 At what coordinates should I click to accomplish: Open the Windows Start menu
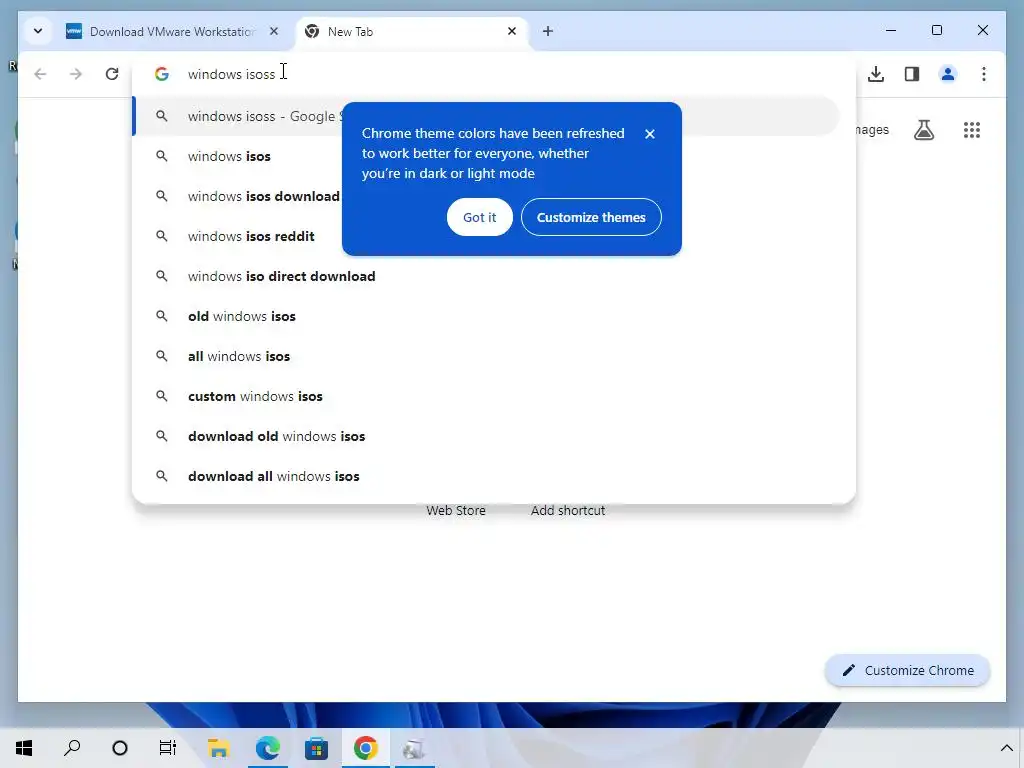tap(24, 748)
